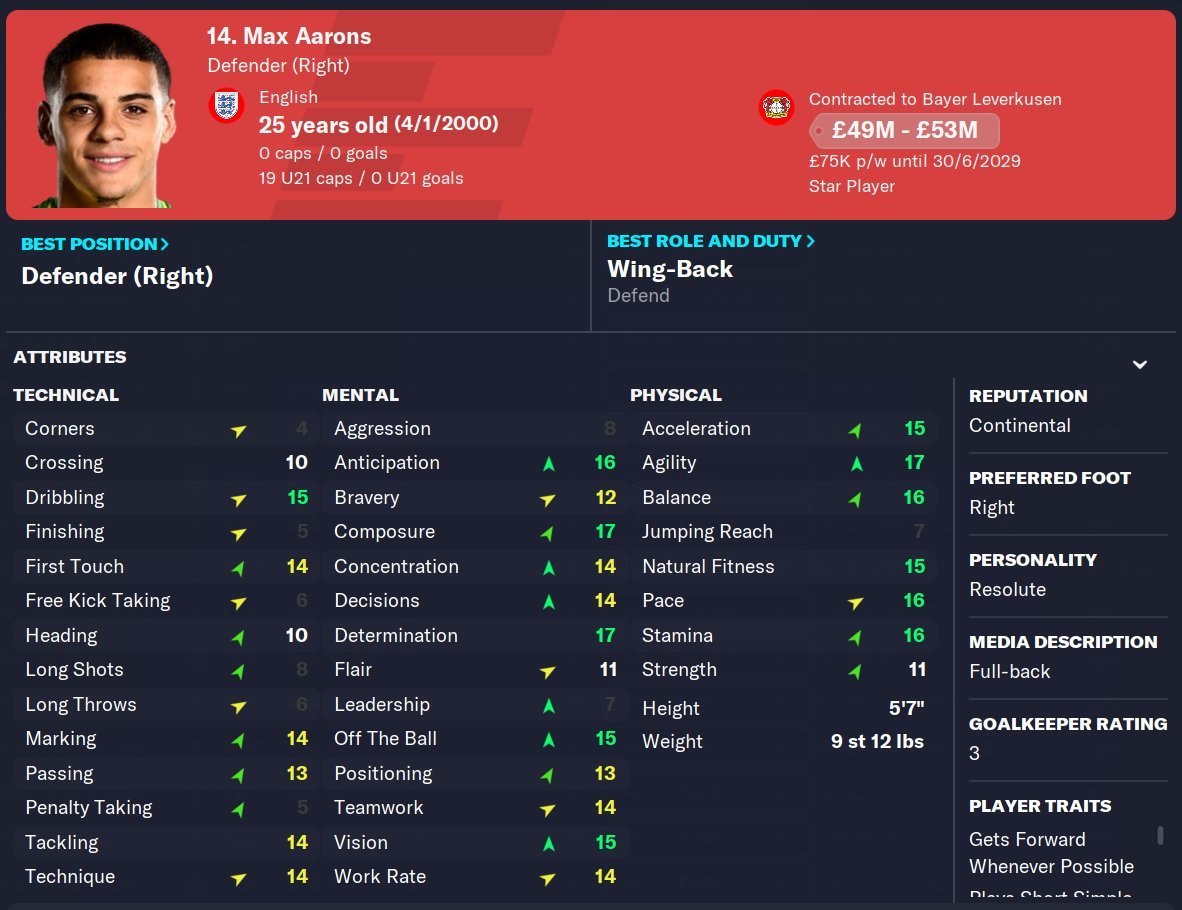Click the Contracted to Bayer Leverkusen text
1182x910 pixels.
[935, 99]
